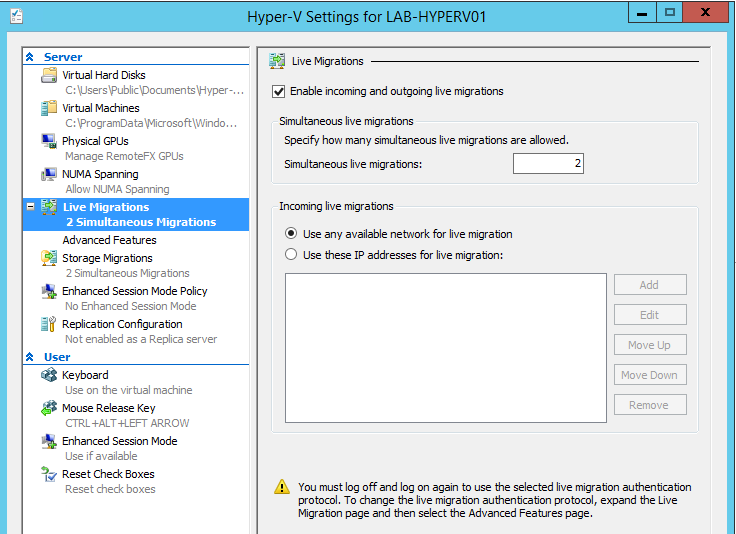This screenshot has height=534, width=736.
Task: Select Use any available network radio button
Action: (291, 233)
